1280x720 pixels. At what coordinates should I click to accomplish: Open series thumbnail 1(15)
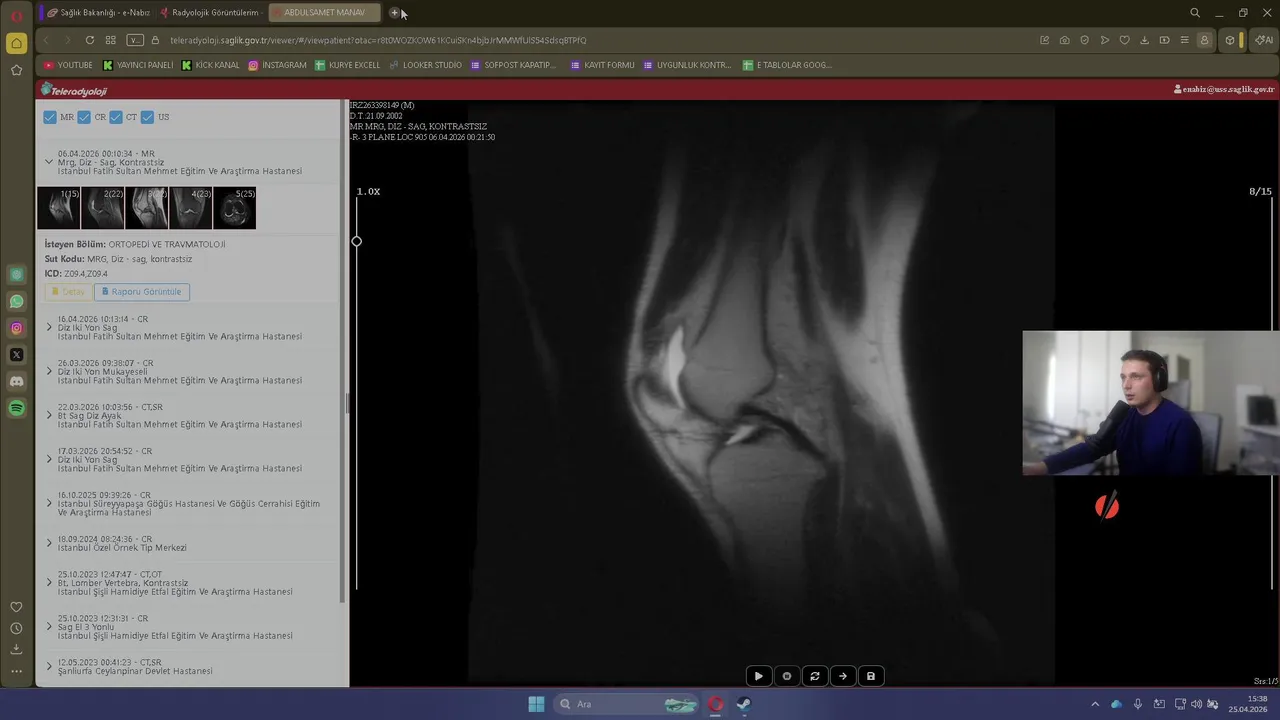pyautogui.click(x=59, y=208)
